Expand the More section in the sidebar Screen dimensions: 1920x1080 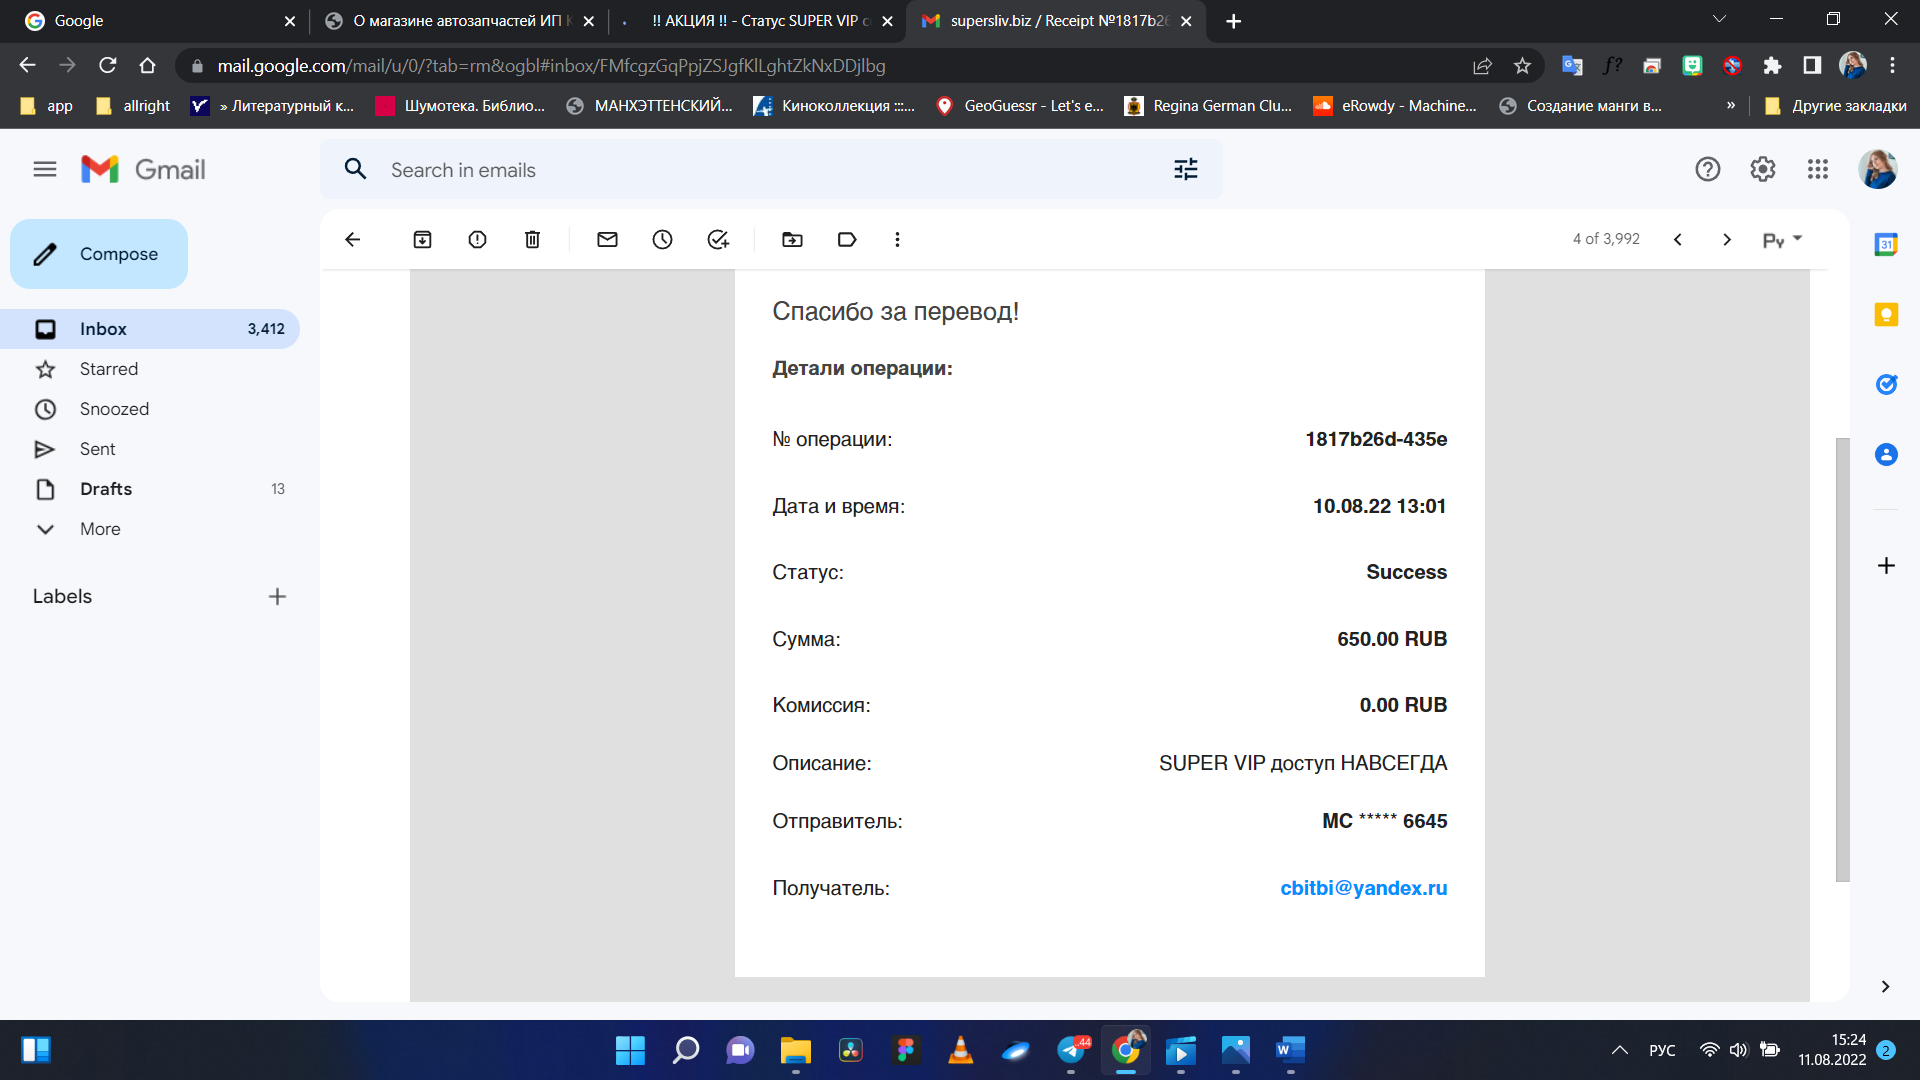(x=100, y=529)
